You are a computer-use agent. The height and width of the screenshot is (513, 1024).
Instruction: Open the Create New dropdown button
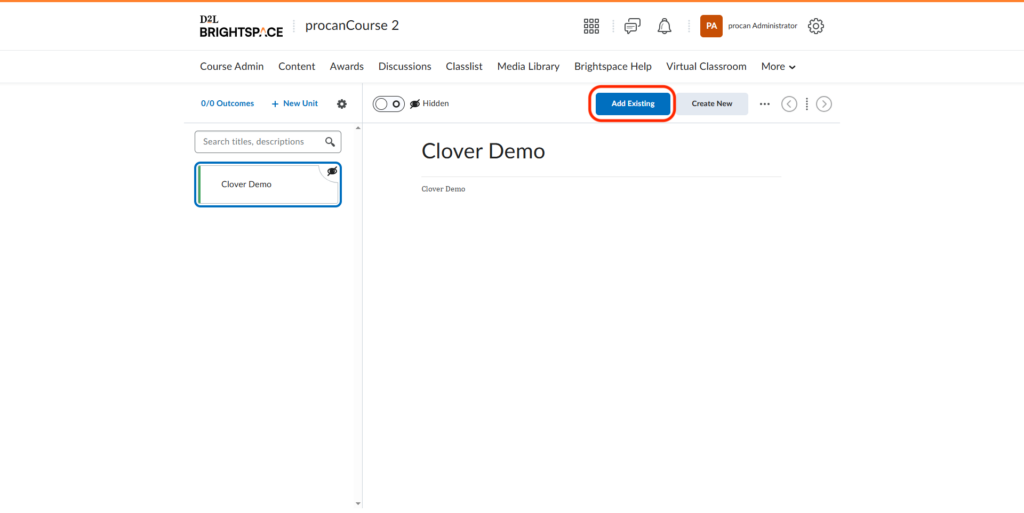tap(712, 104)
